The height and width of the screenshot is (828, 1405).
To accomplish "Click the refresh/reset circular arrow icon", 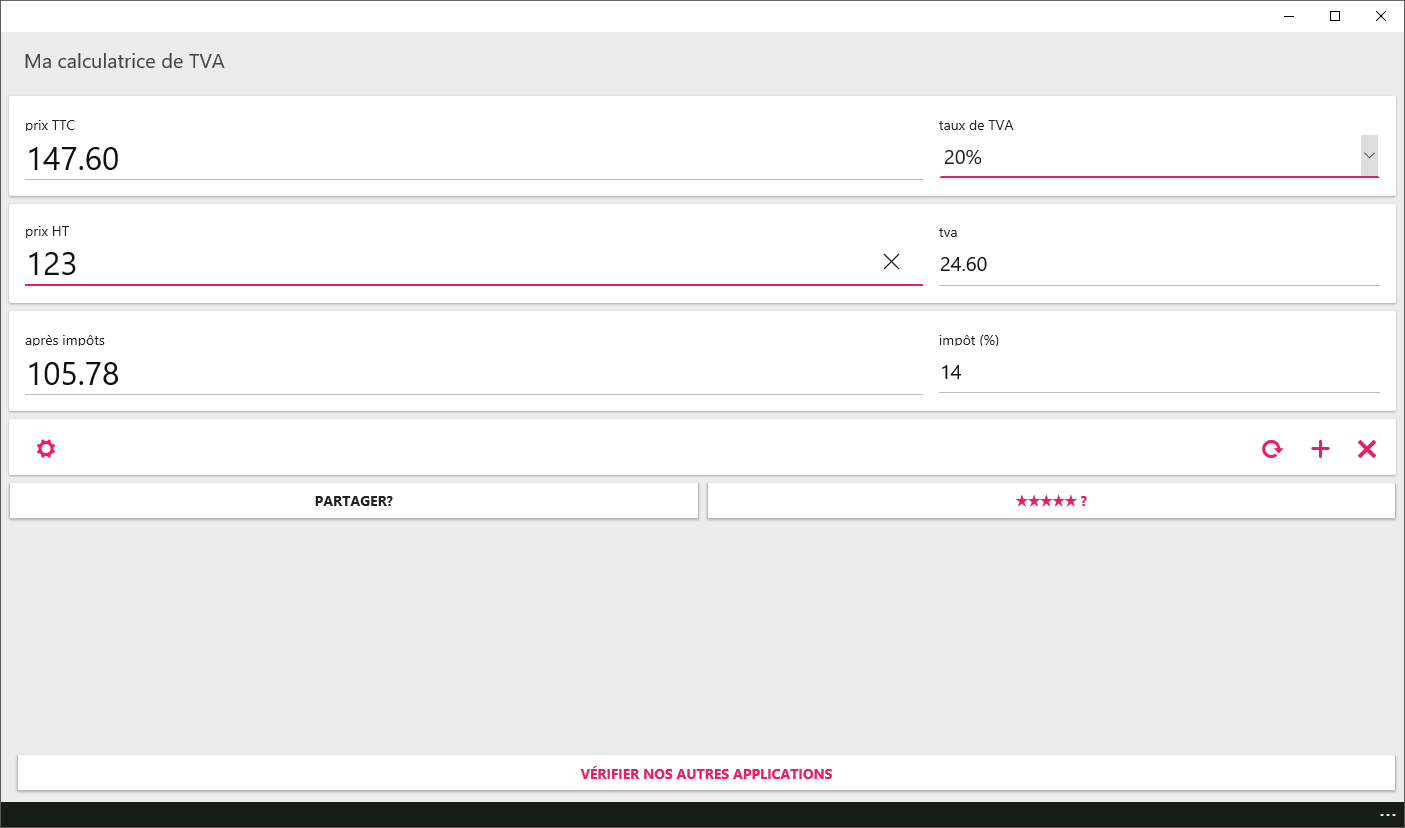I will (1271, 449).
